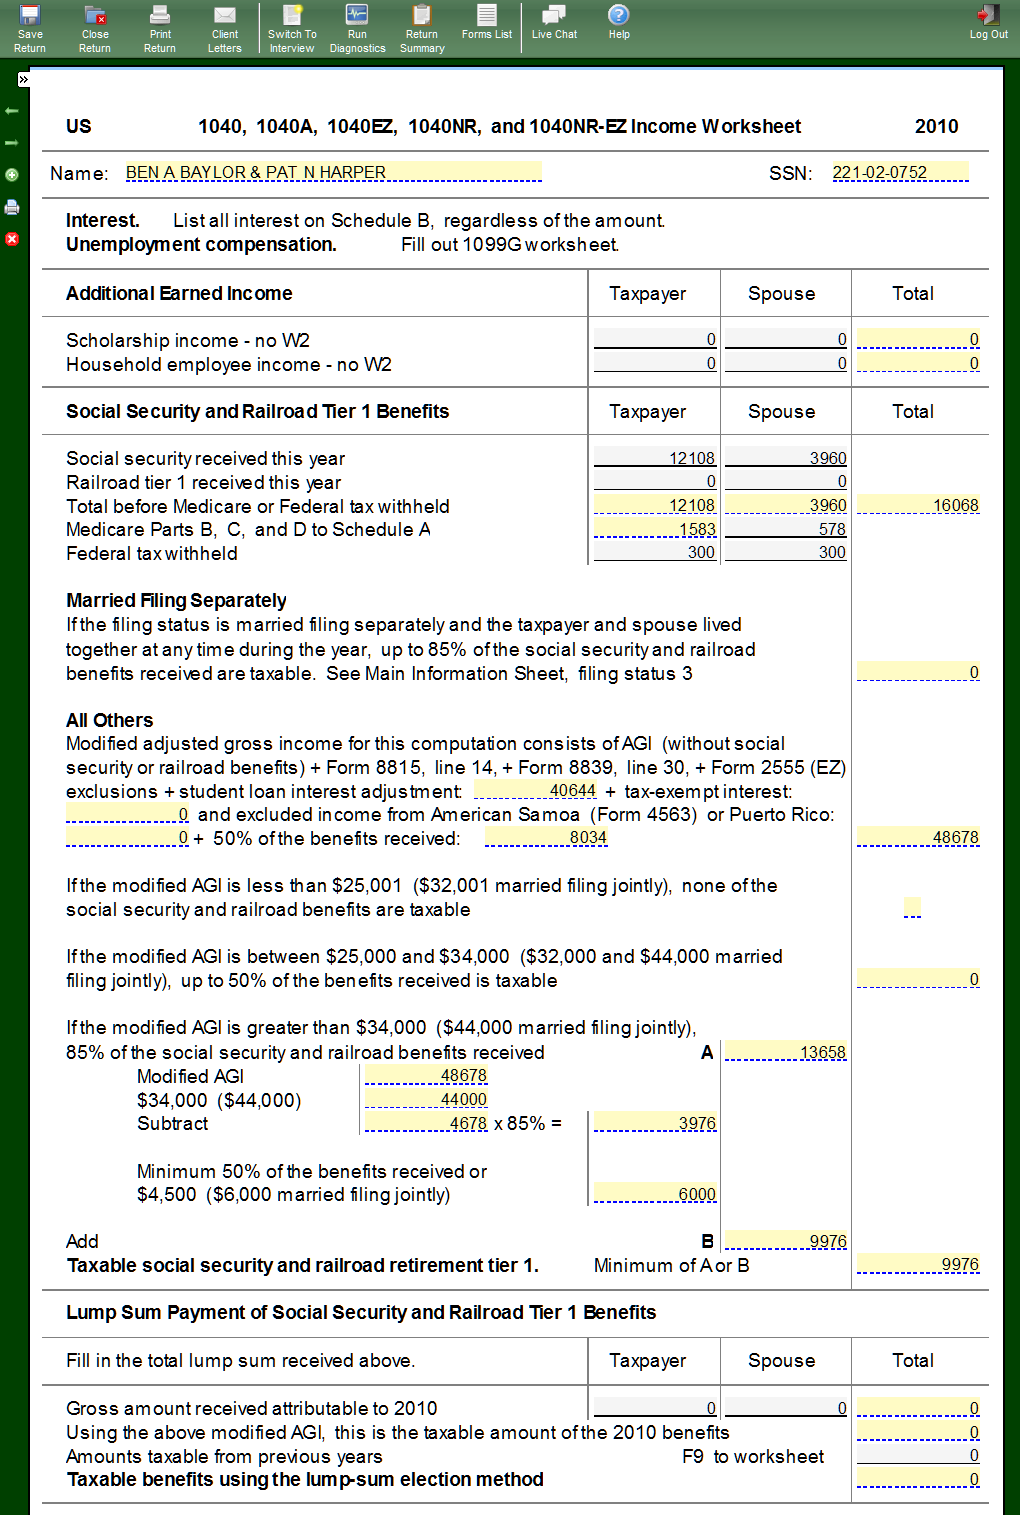Click the Taxpayer scholarship income field

tap(655, 339)
